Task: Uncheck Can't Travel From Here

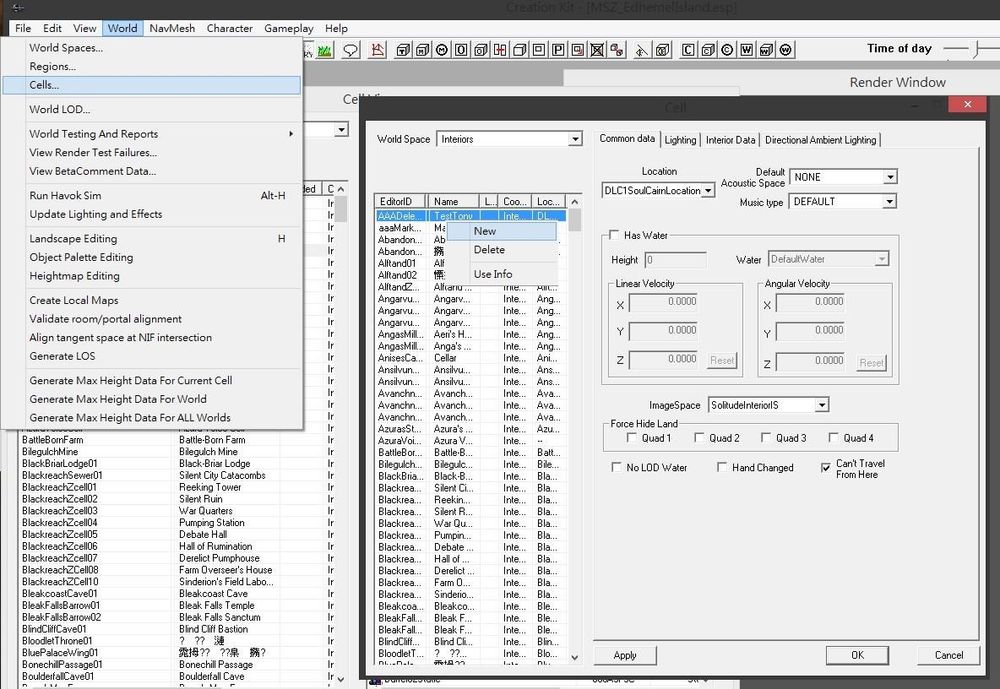Action: point(825,468)
